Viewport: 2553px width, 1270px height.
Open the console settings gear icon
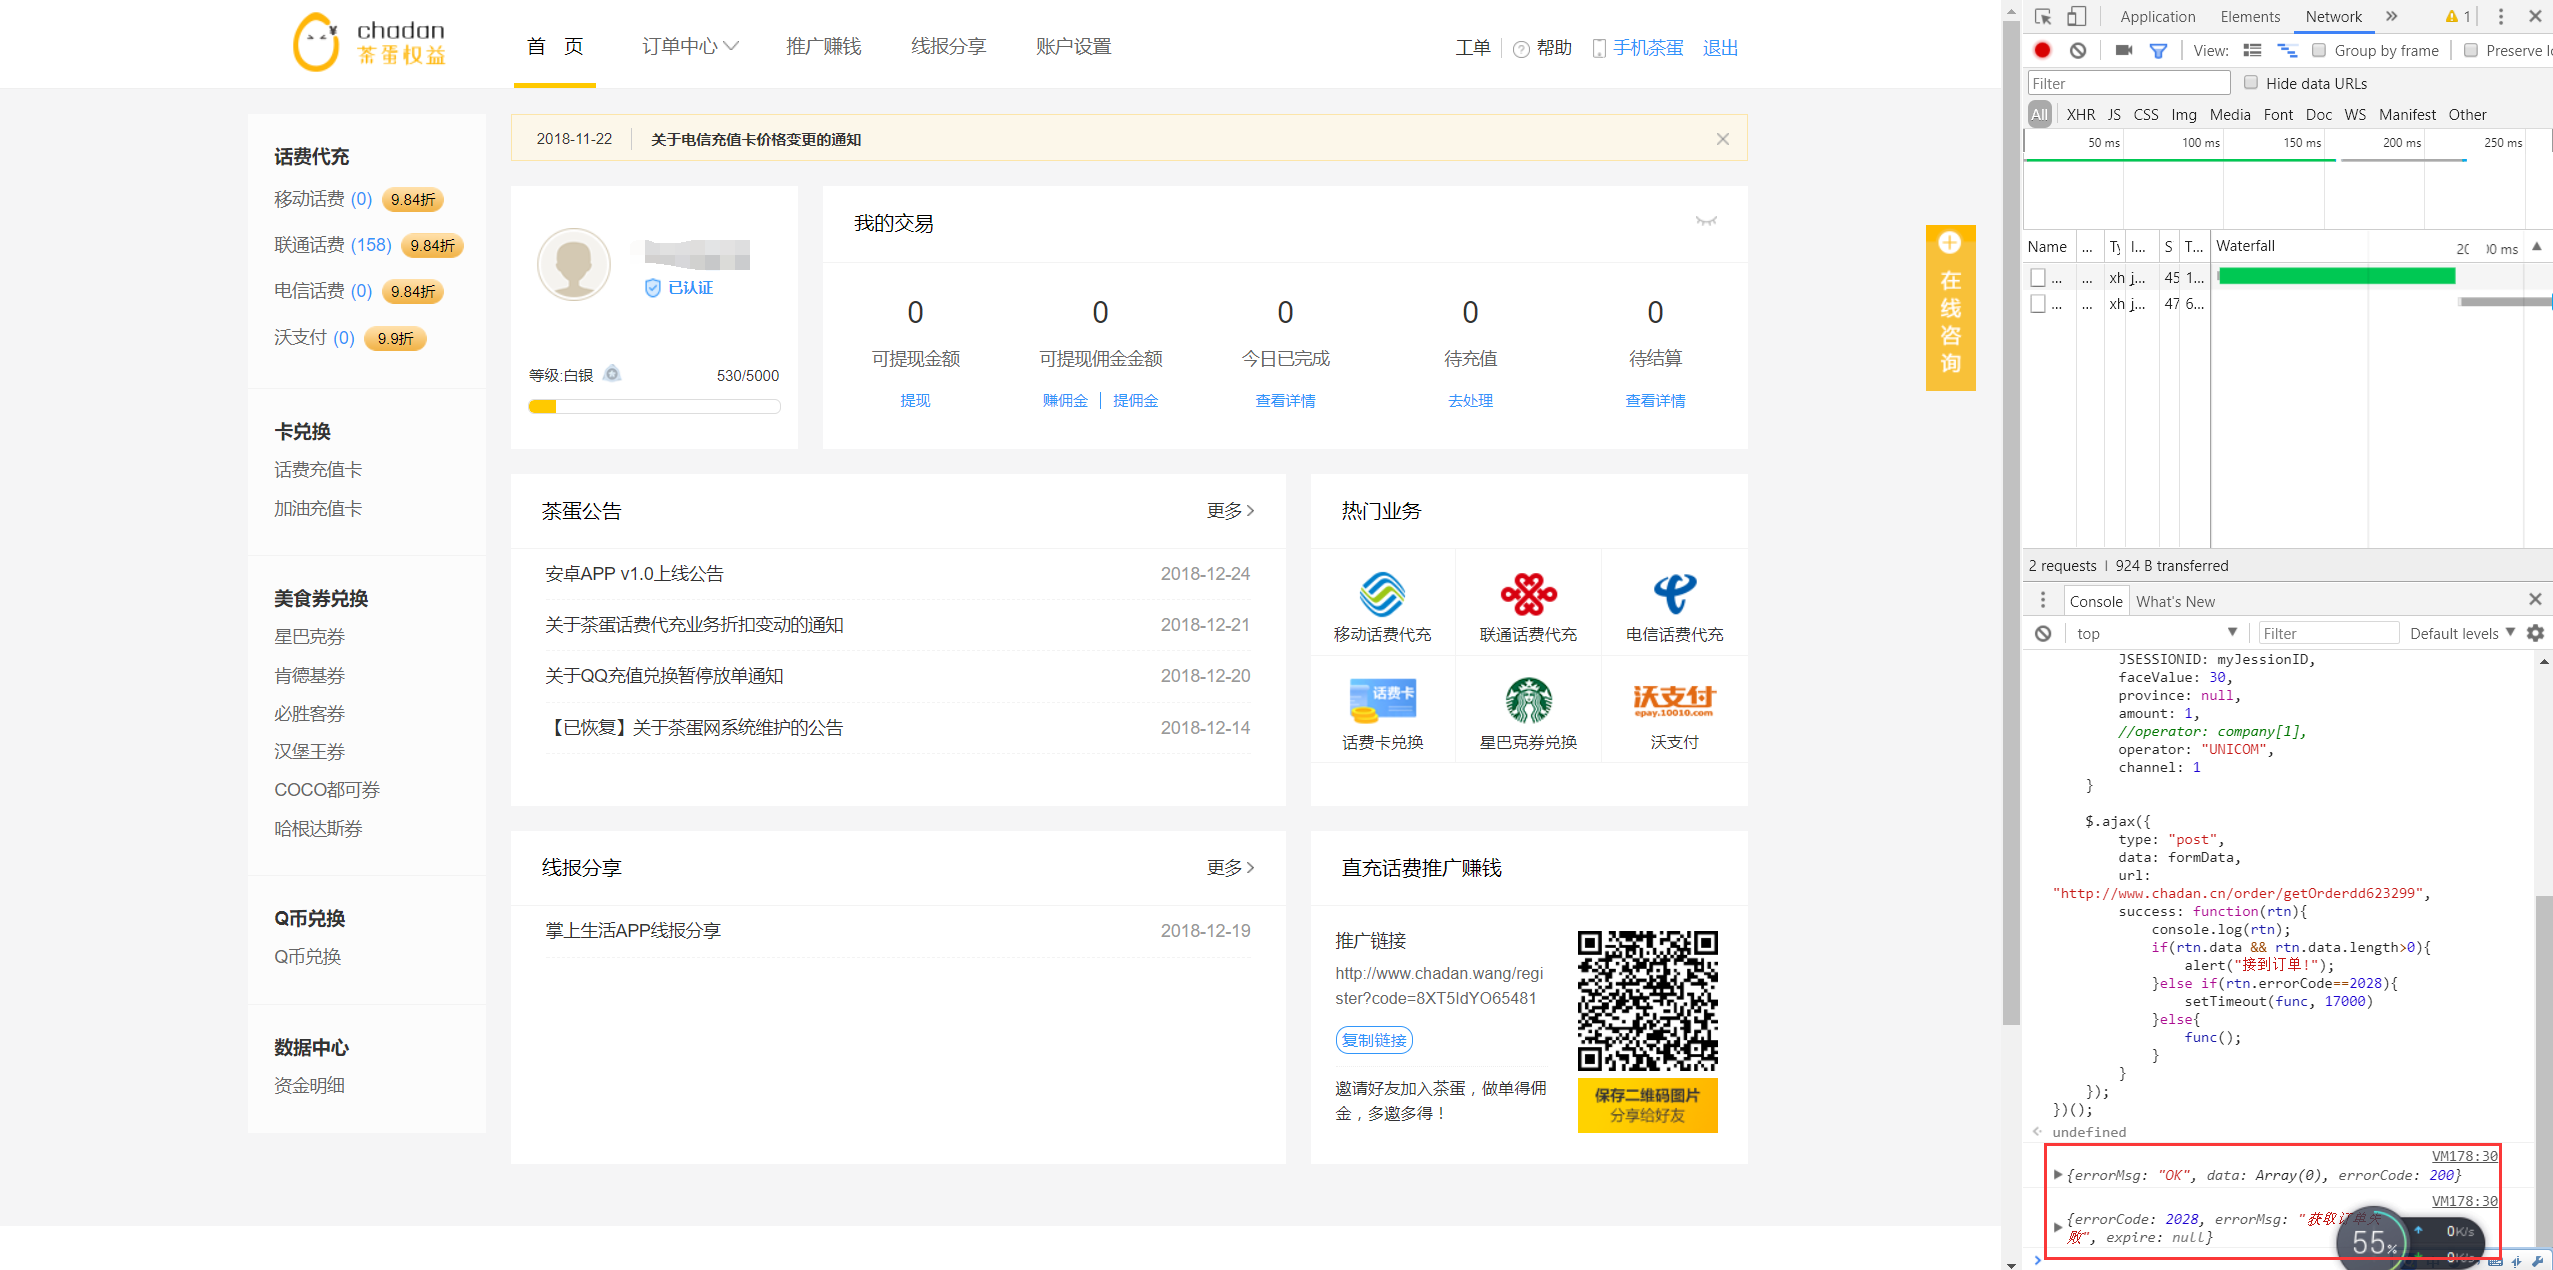pyautogui.click(x=2535, y=633)
